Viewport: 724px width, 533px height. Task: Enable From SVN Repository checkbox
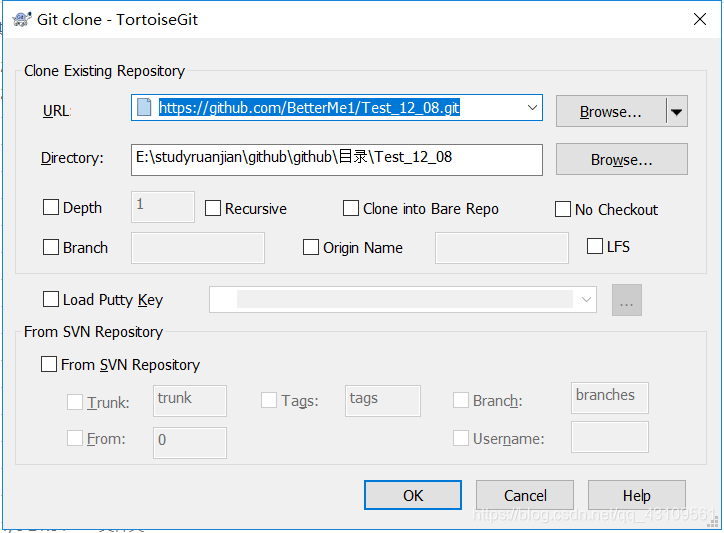click(x=49, y=364)
